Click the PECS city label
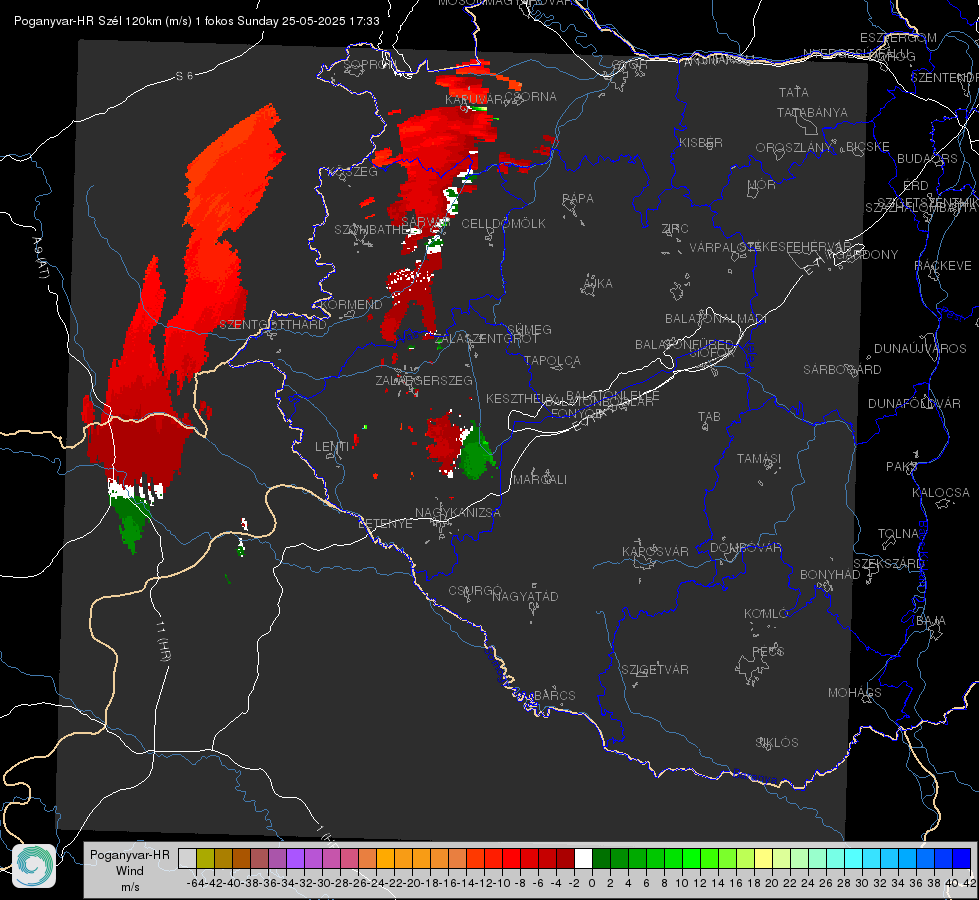Image resolution: width=979 pixels, height=900 pixels. [768, 651]
